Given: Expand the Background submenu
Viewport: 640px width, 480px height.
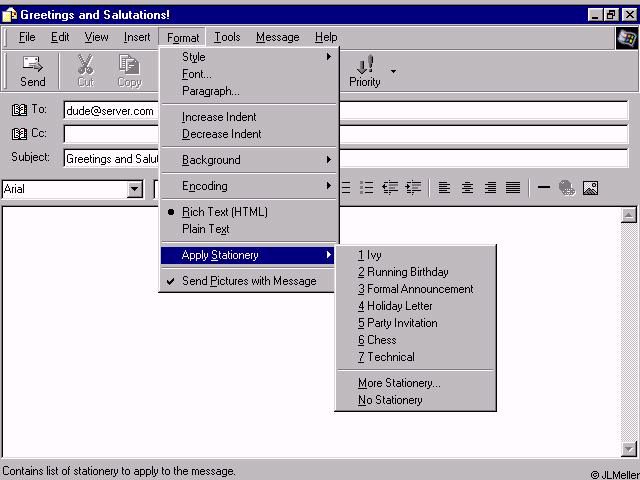Looking at the screenshot, I should click(249, 160).
